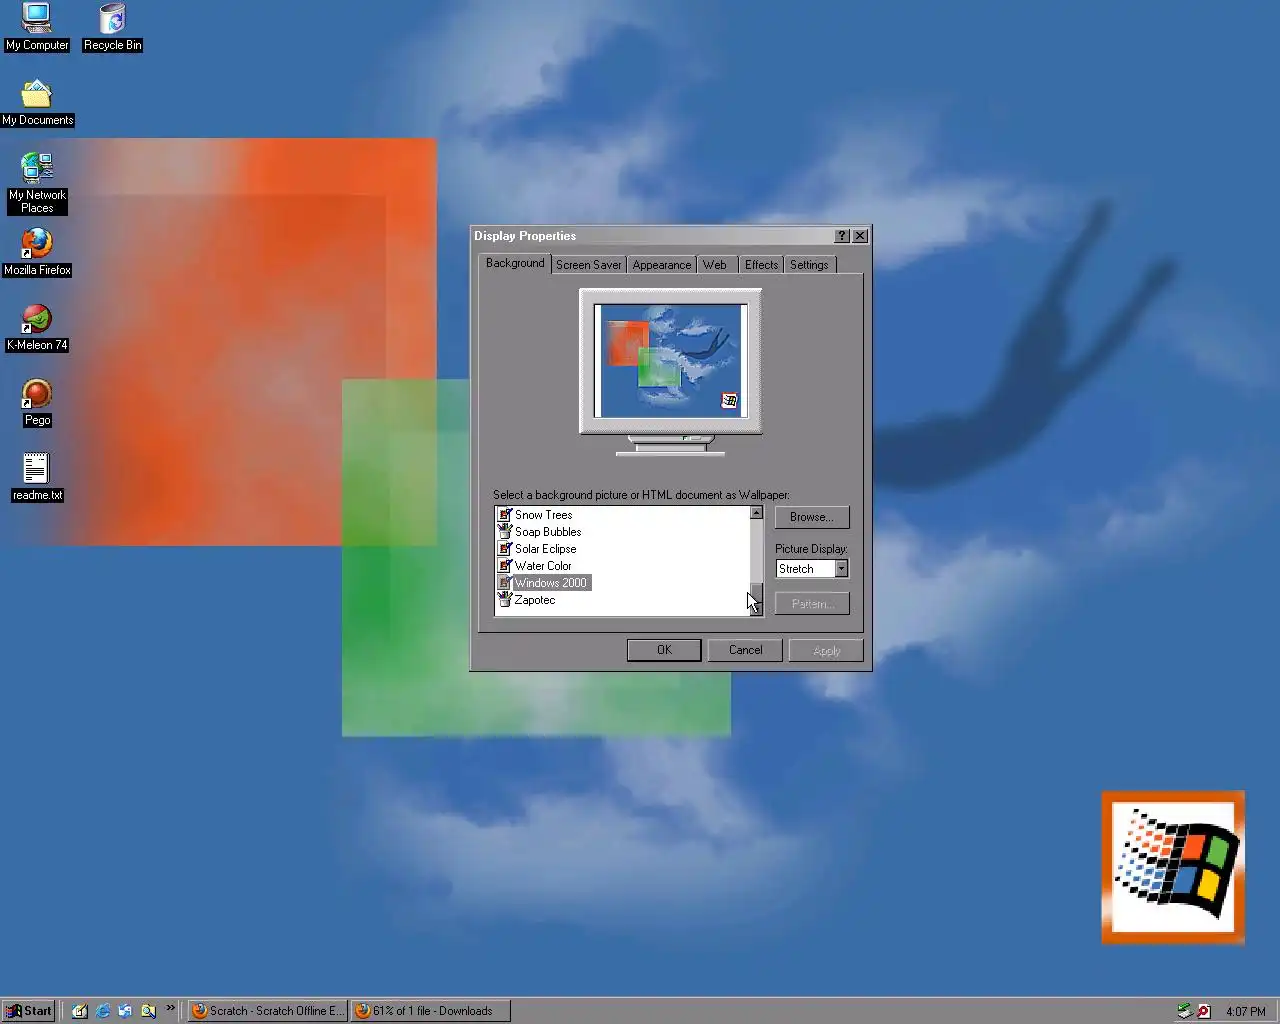The height and width of the screenshot is (1024, 1280).
Task: Close the Display Properties dialog
Action: pyautogui.click(x=860, y=236)
